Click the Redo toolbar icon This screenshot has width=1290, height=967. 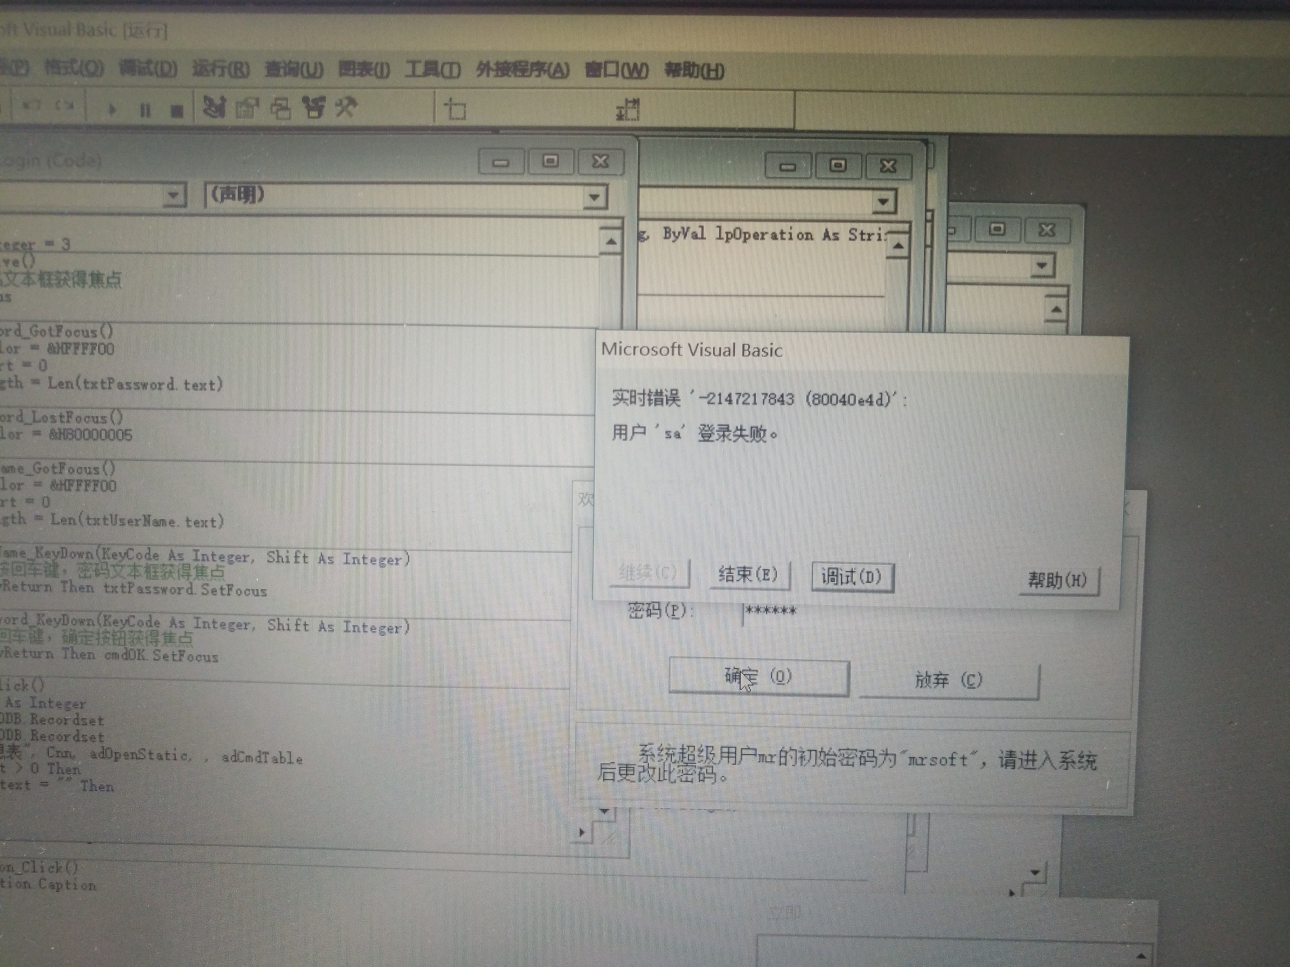(65, 105)
